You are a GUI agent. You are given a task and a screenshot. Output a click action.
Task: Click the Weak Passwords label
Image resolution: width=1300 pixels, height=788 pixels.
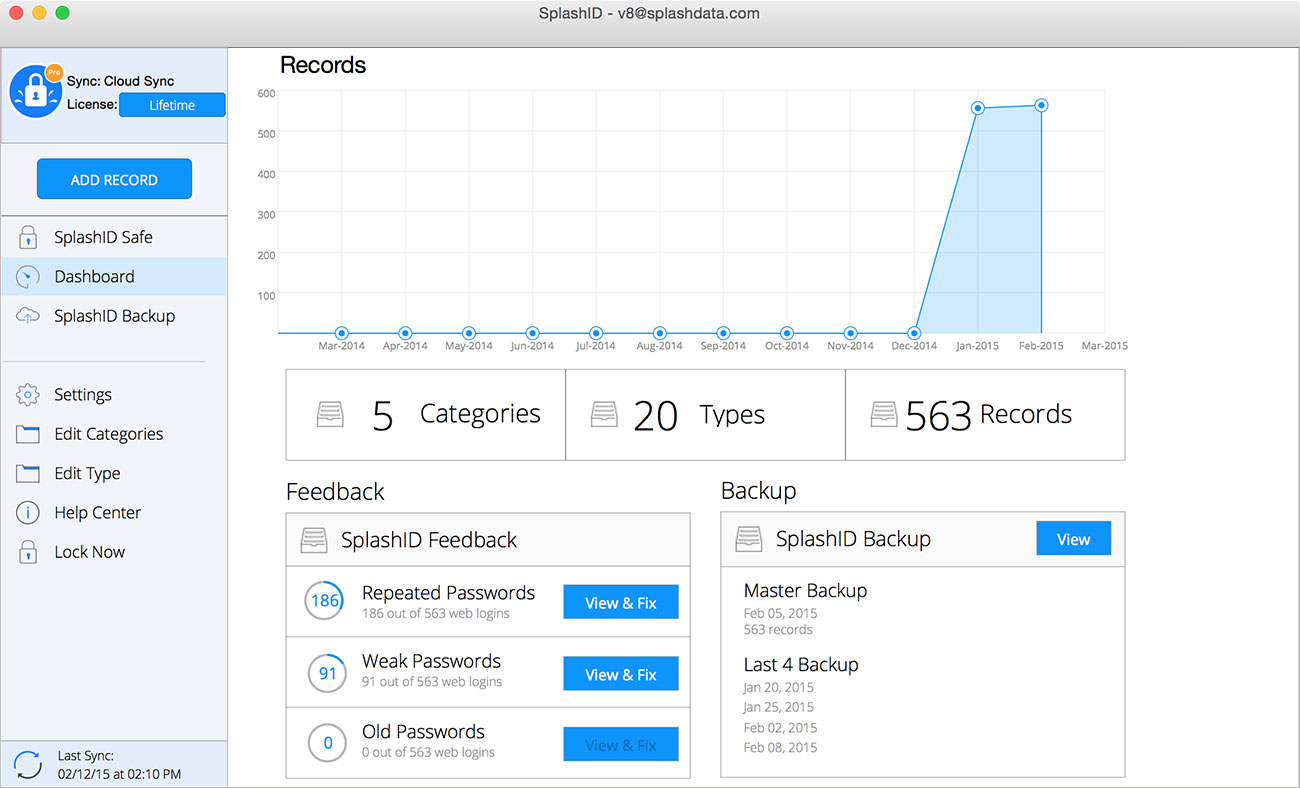(431, 661)
